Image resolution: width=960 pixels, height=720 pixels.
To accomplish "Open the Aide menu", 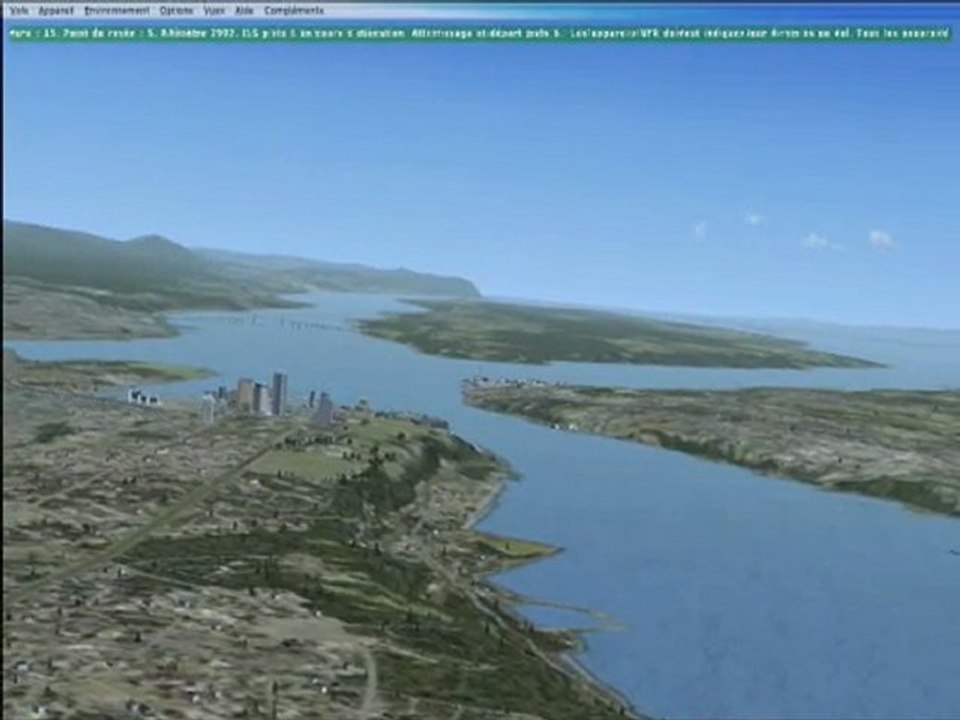I will 244,10.
